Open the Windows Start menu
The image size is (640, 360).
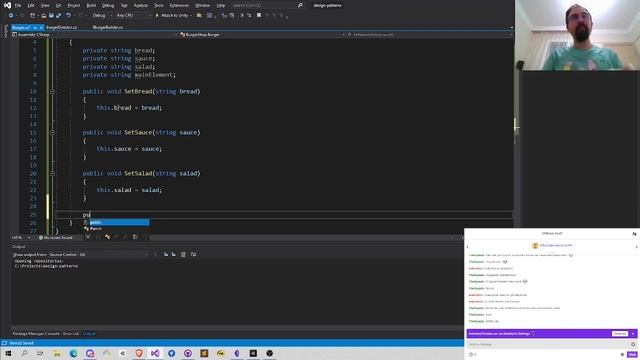point(8,353)
